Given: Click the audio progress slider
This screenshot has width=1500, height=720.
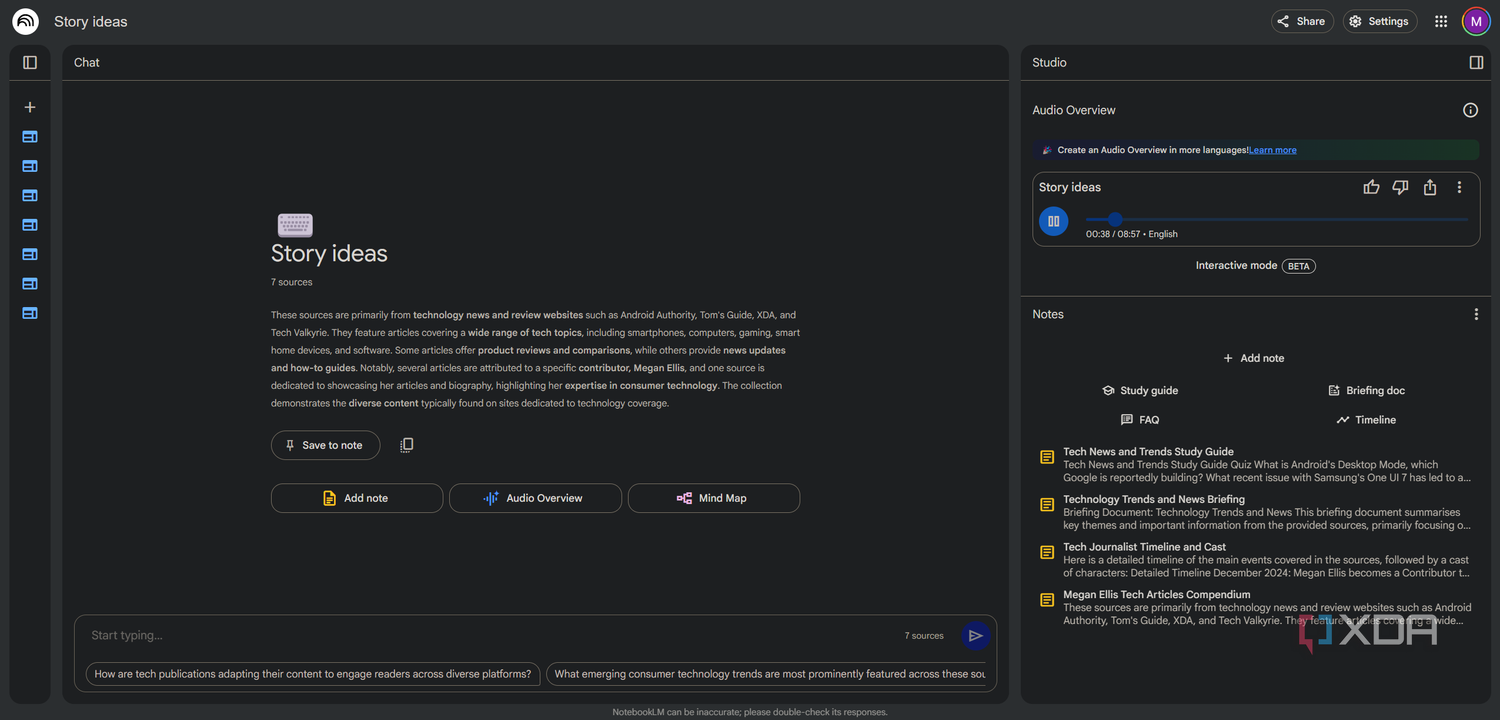Looking at the screenshot, I should coord(1277,219).
